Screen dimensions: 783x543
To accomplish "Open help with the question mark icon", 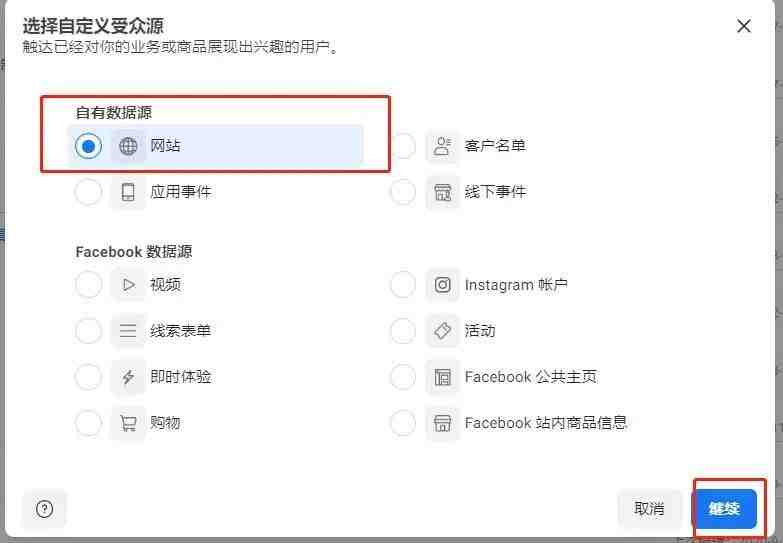I will point(44,509).
